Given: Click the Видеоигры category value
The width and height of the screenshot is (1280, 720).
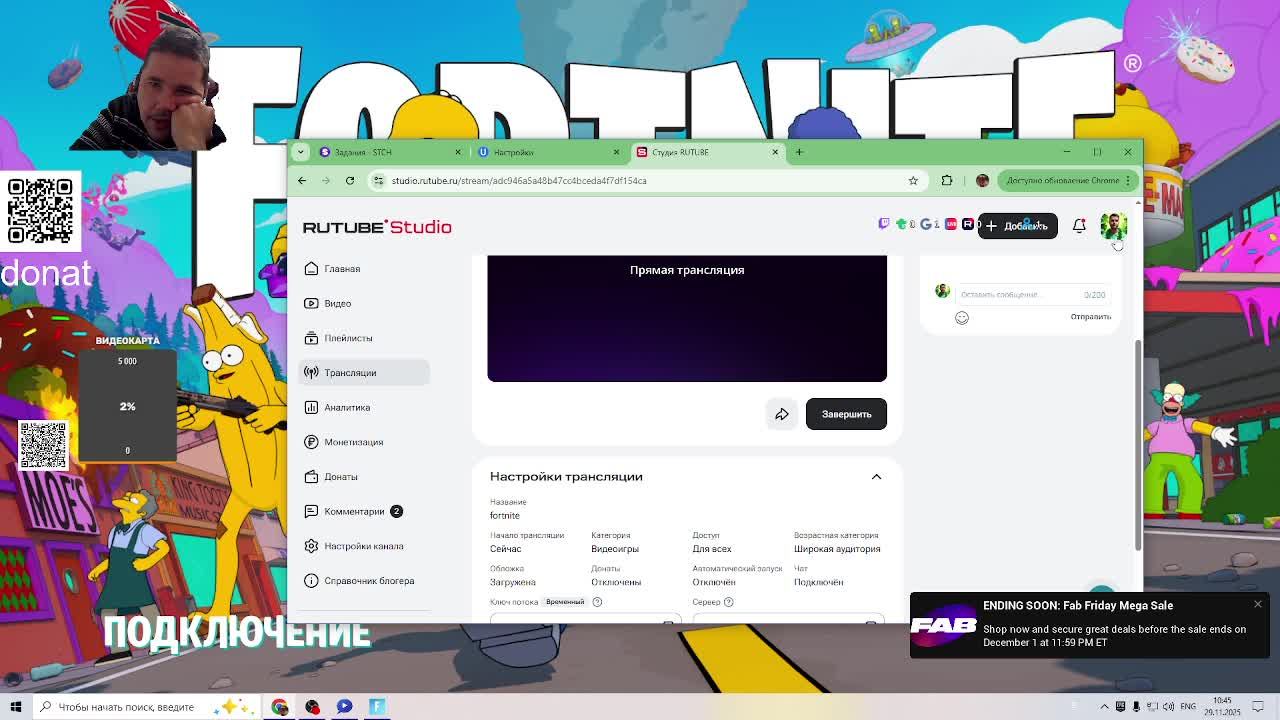Looking at the screenshot, I should pos(615,549).
